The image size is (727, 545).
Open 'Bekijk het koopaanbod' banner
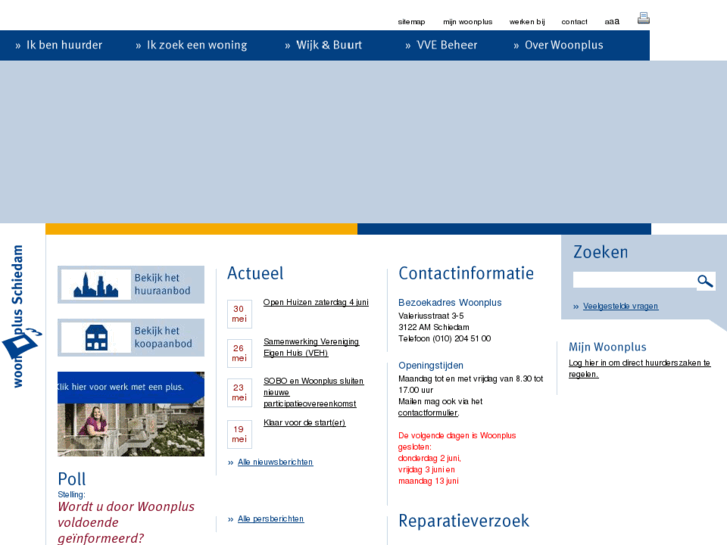tap(131, 338)
